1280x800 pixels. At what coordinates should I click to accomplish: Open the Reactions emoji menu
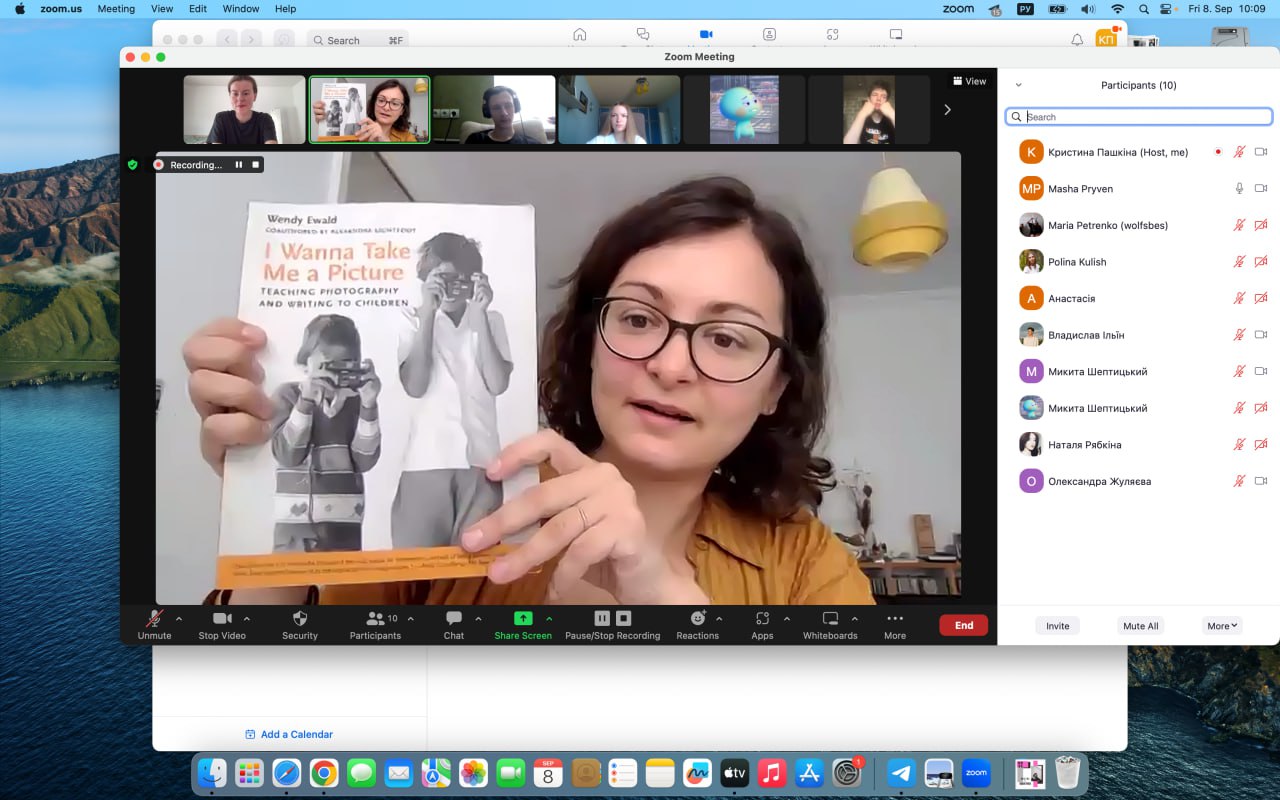tap(698, 619)
